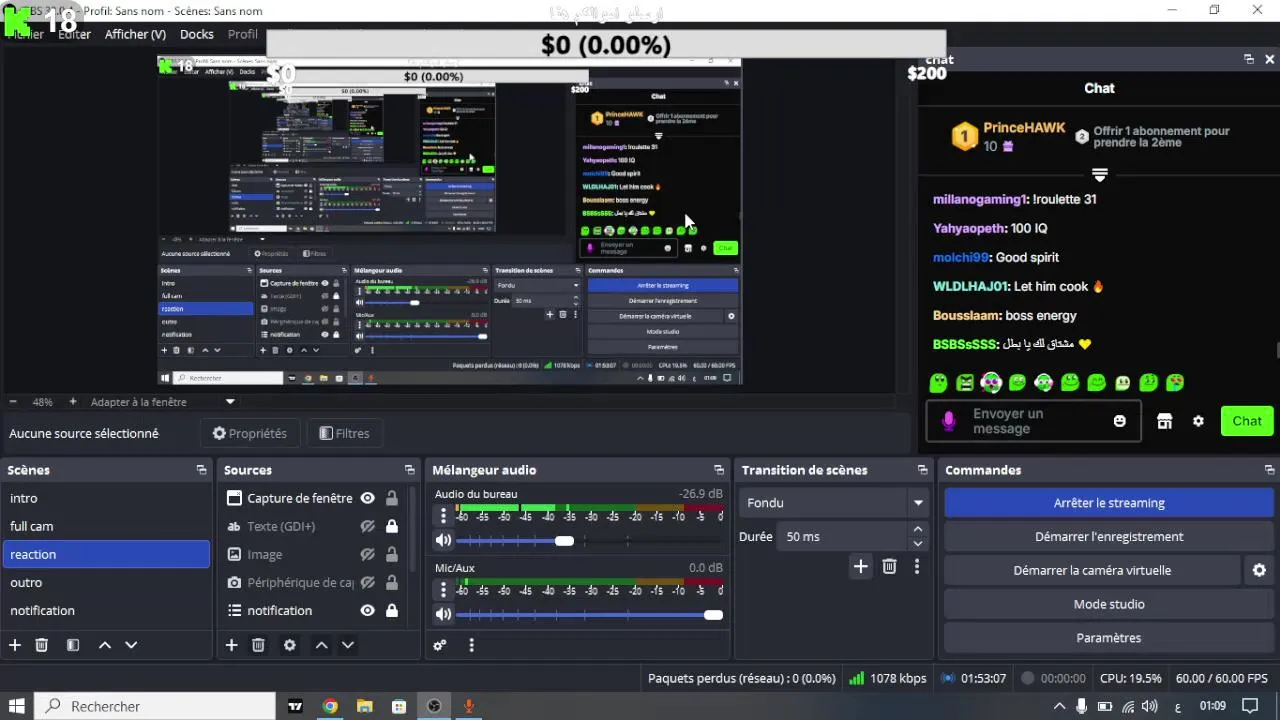The image size is (1280, 720).
Task: Zoom in the preview with the plus icon
Action: pos(73,402)
